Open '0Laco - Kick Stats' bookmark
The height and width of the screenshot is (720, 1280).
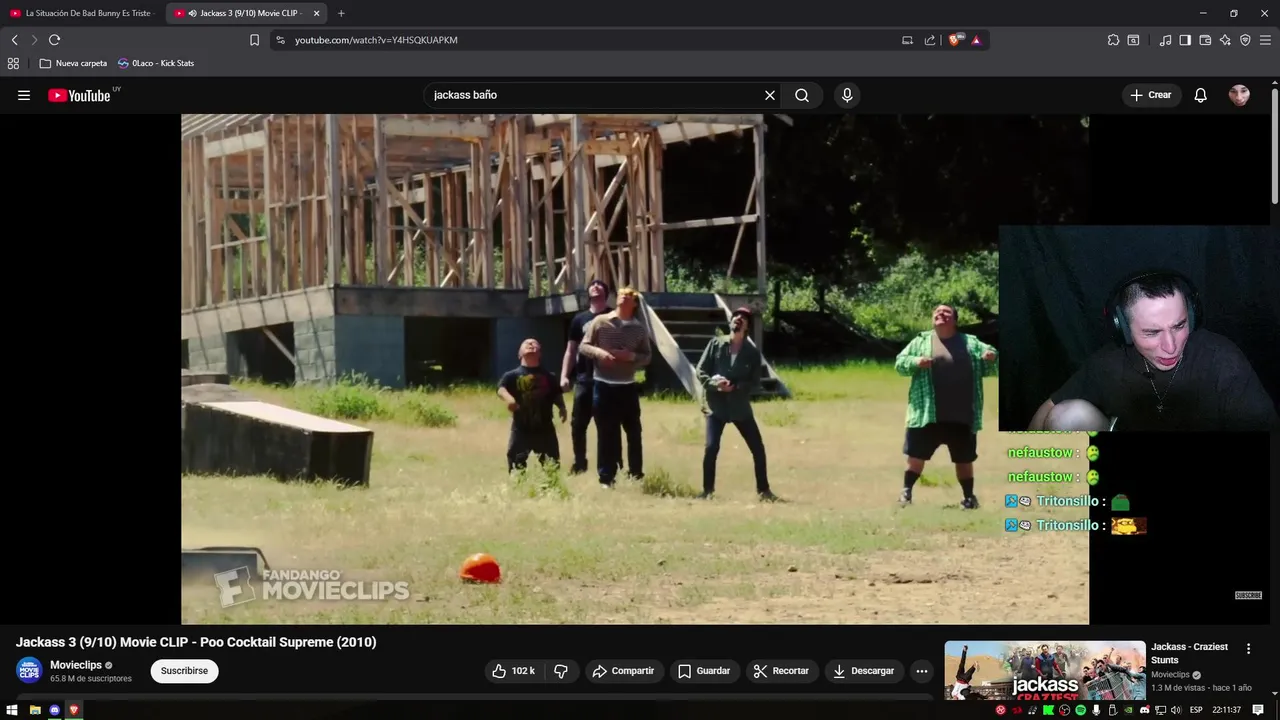[156, 63]
